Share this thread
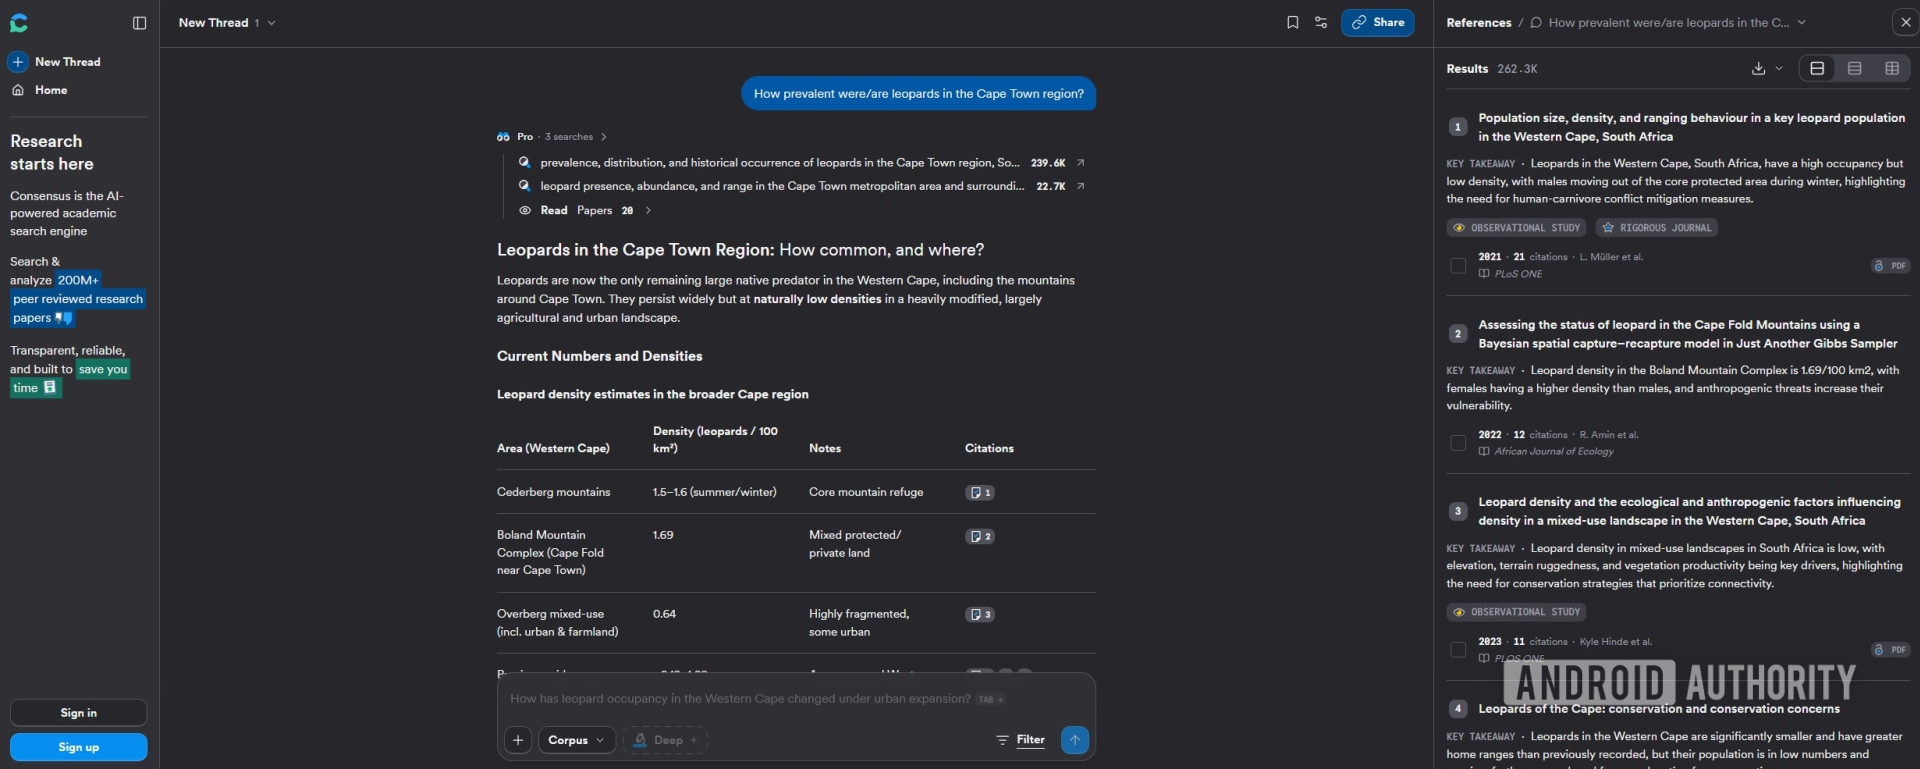This screenshot has height=769, width=1920. coord(1377,22)
